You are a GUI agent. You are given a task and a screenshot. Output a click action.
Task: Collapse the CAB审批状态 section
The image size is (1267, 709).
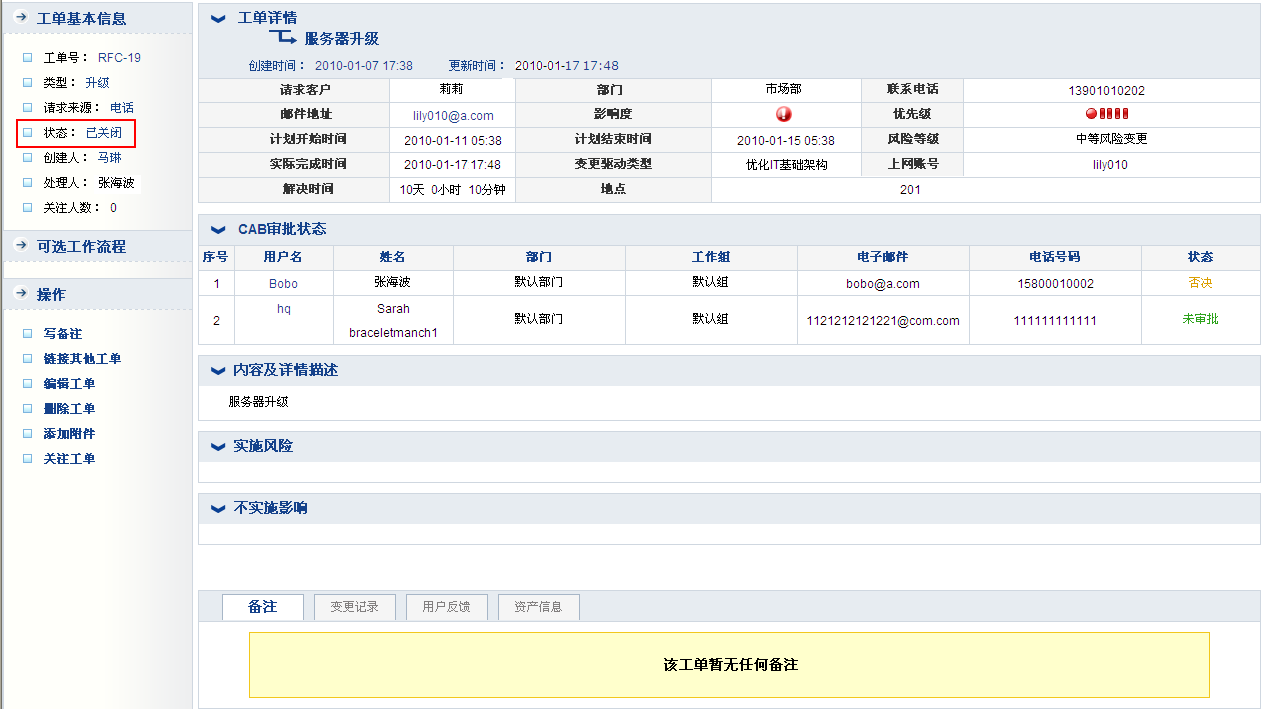pyautogui.click(x=218, y=229)
